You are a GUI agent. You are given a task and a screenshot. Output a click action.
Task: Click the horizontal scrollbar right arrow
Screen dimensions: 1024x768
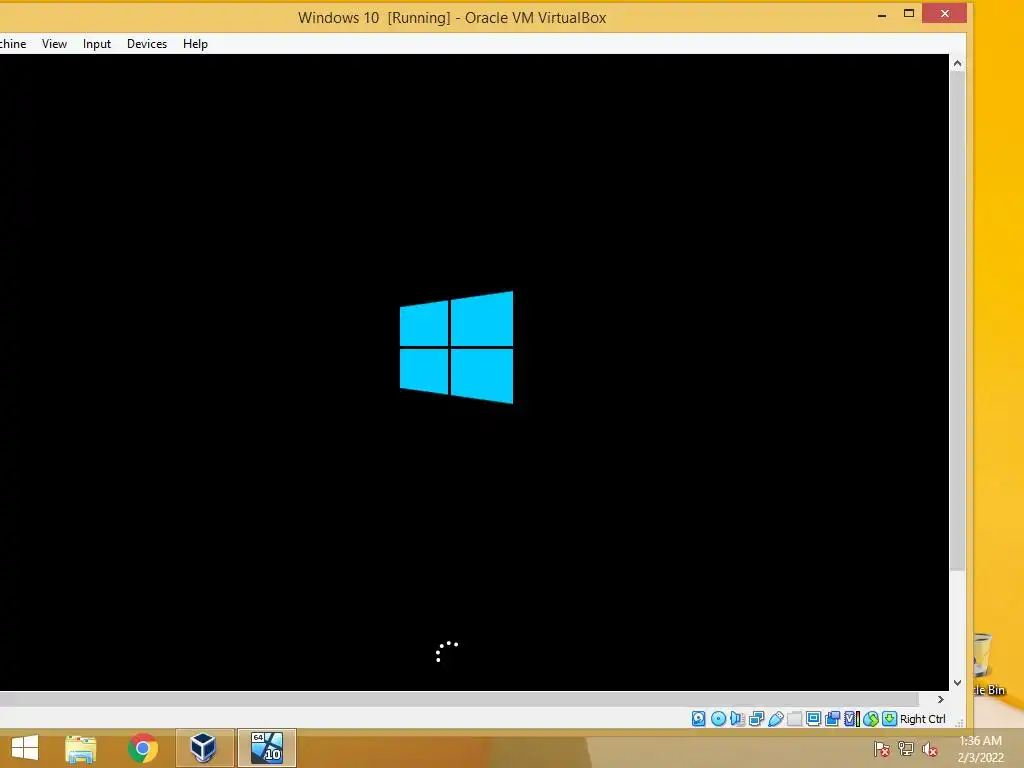[941, 699]
